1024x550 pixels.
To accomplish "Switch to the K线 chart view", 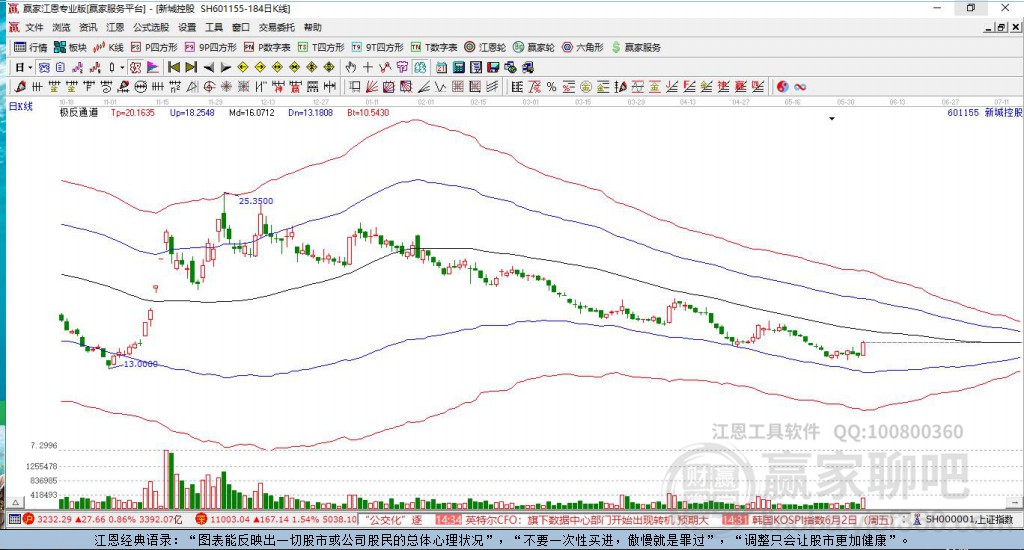I will (108, 47).
